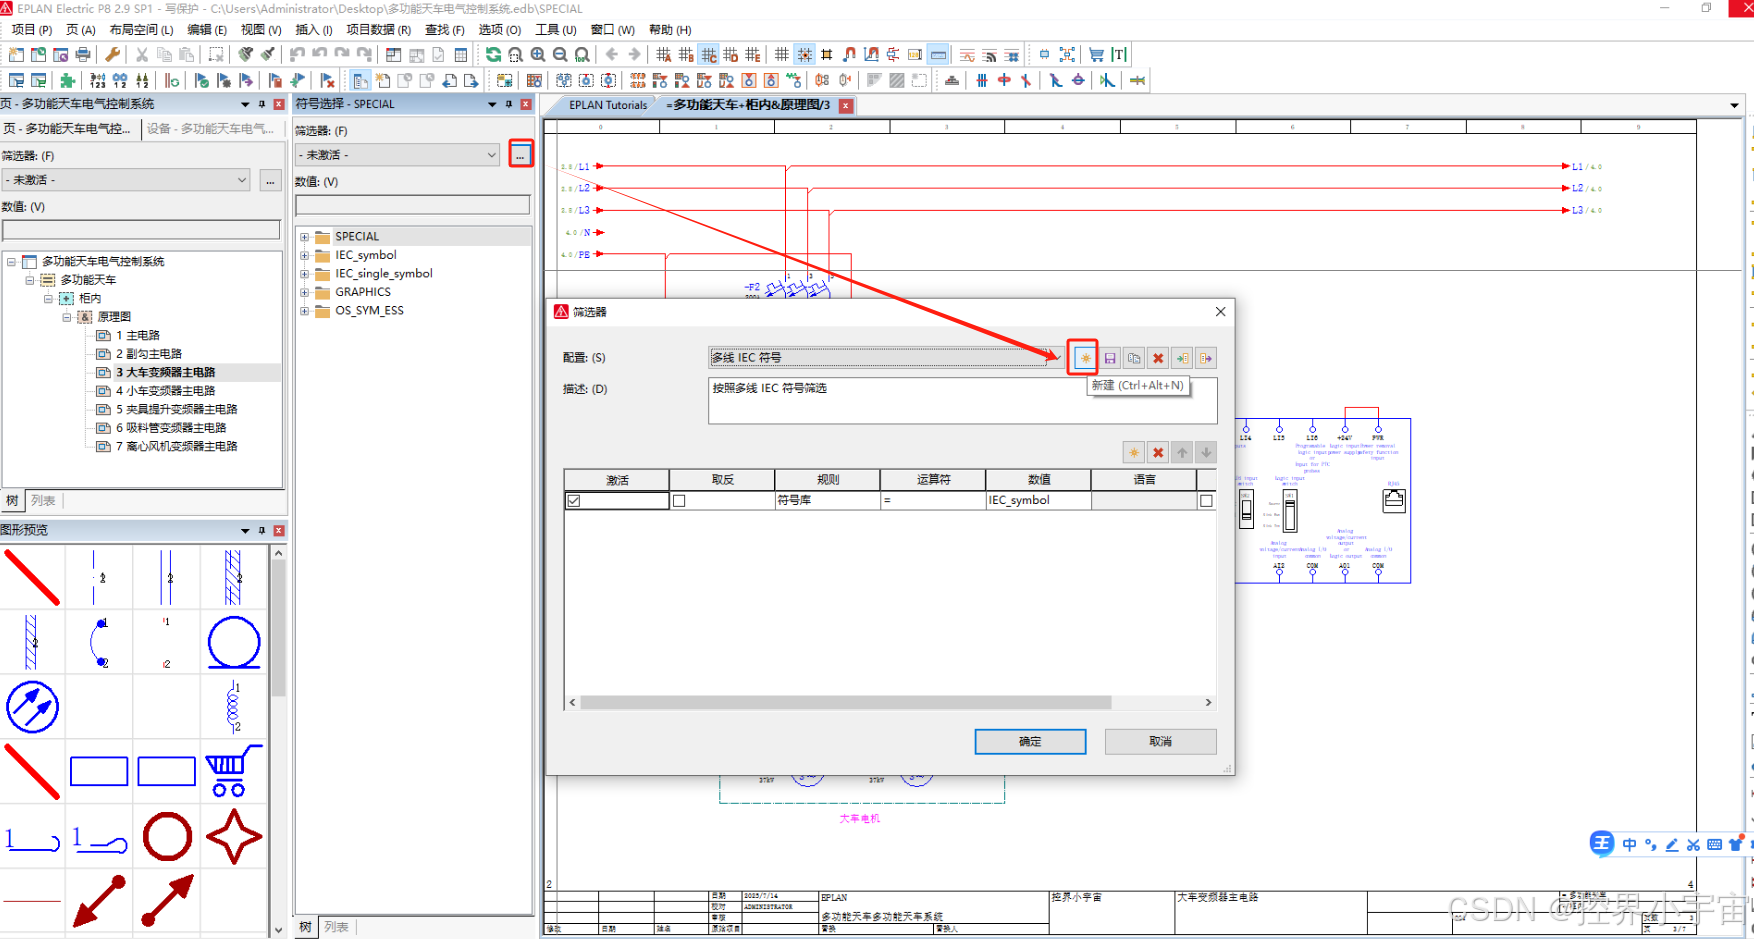Select the red four-point star symbol preview
This screenshot has width=1754, height=939.
234,836
